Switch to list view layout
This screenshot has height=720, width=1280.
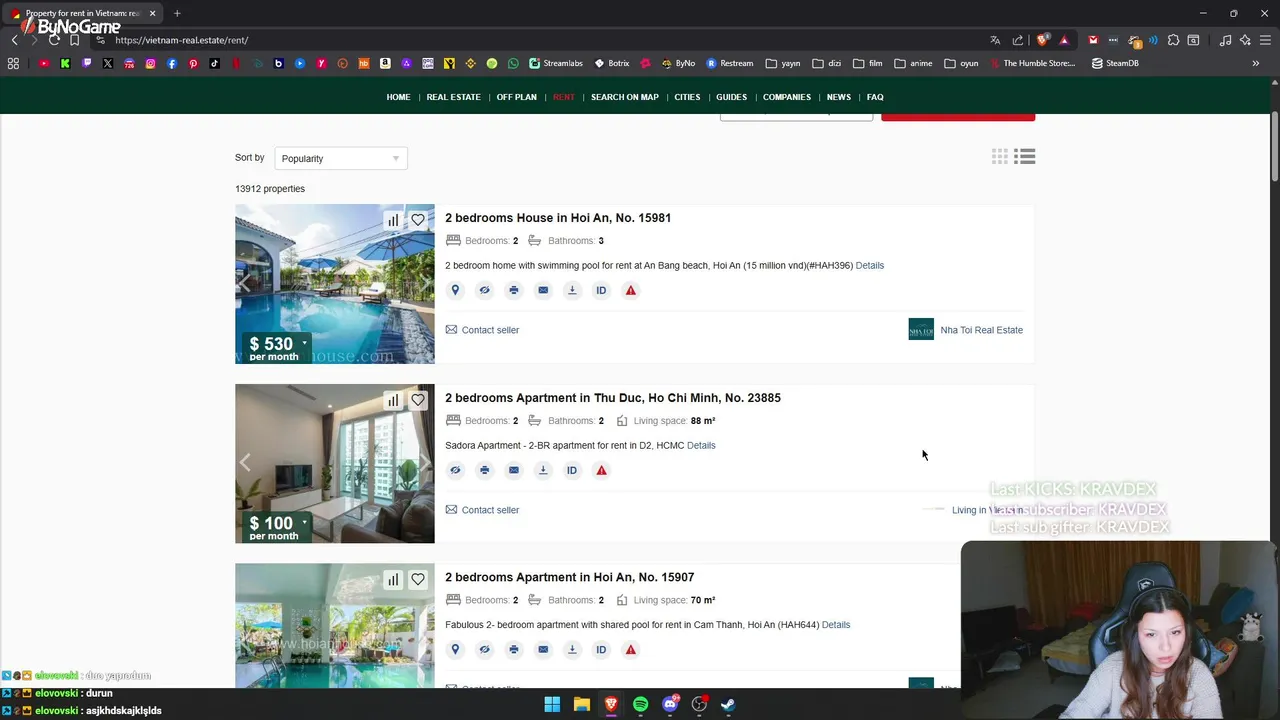pyautogui.click(x=1024, y=156)
